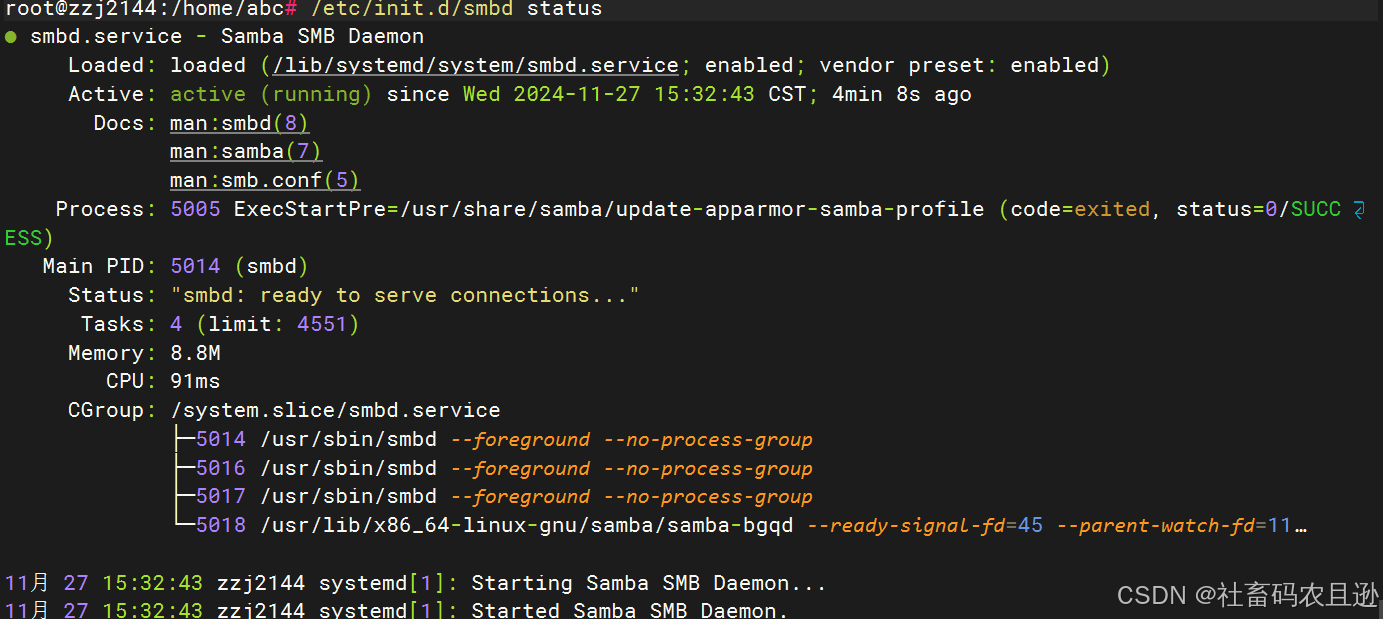Open the man:smbd(8) docs link

point(239,124)
